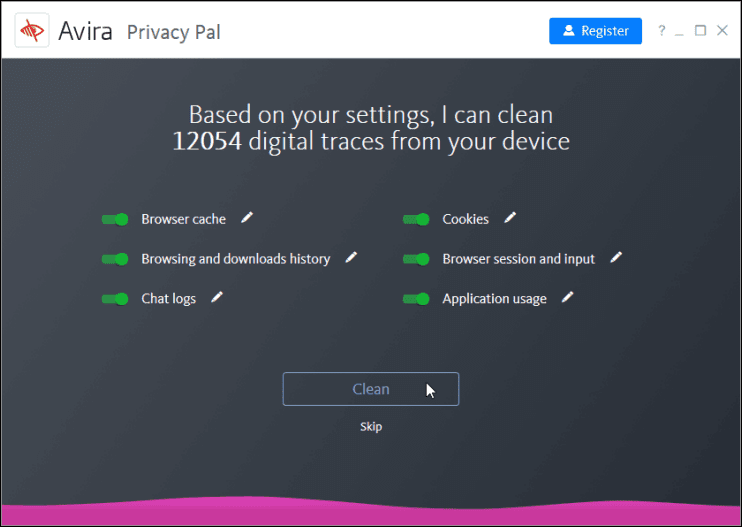Click the blue Register button
Screen dimensions: 742x527
[595, 31]
